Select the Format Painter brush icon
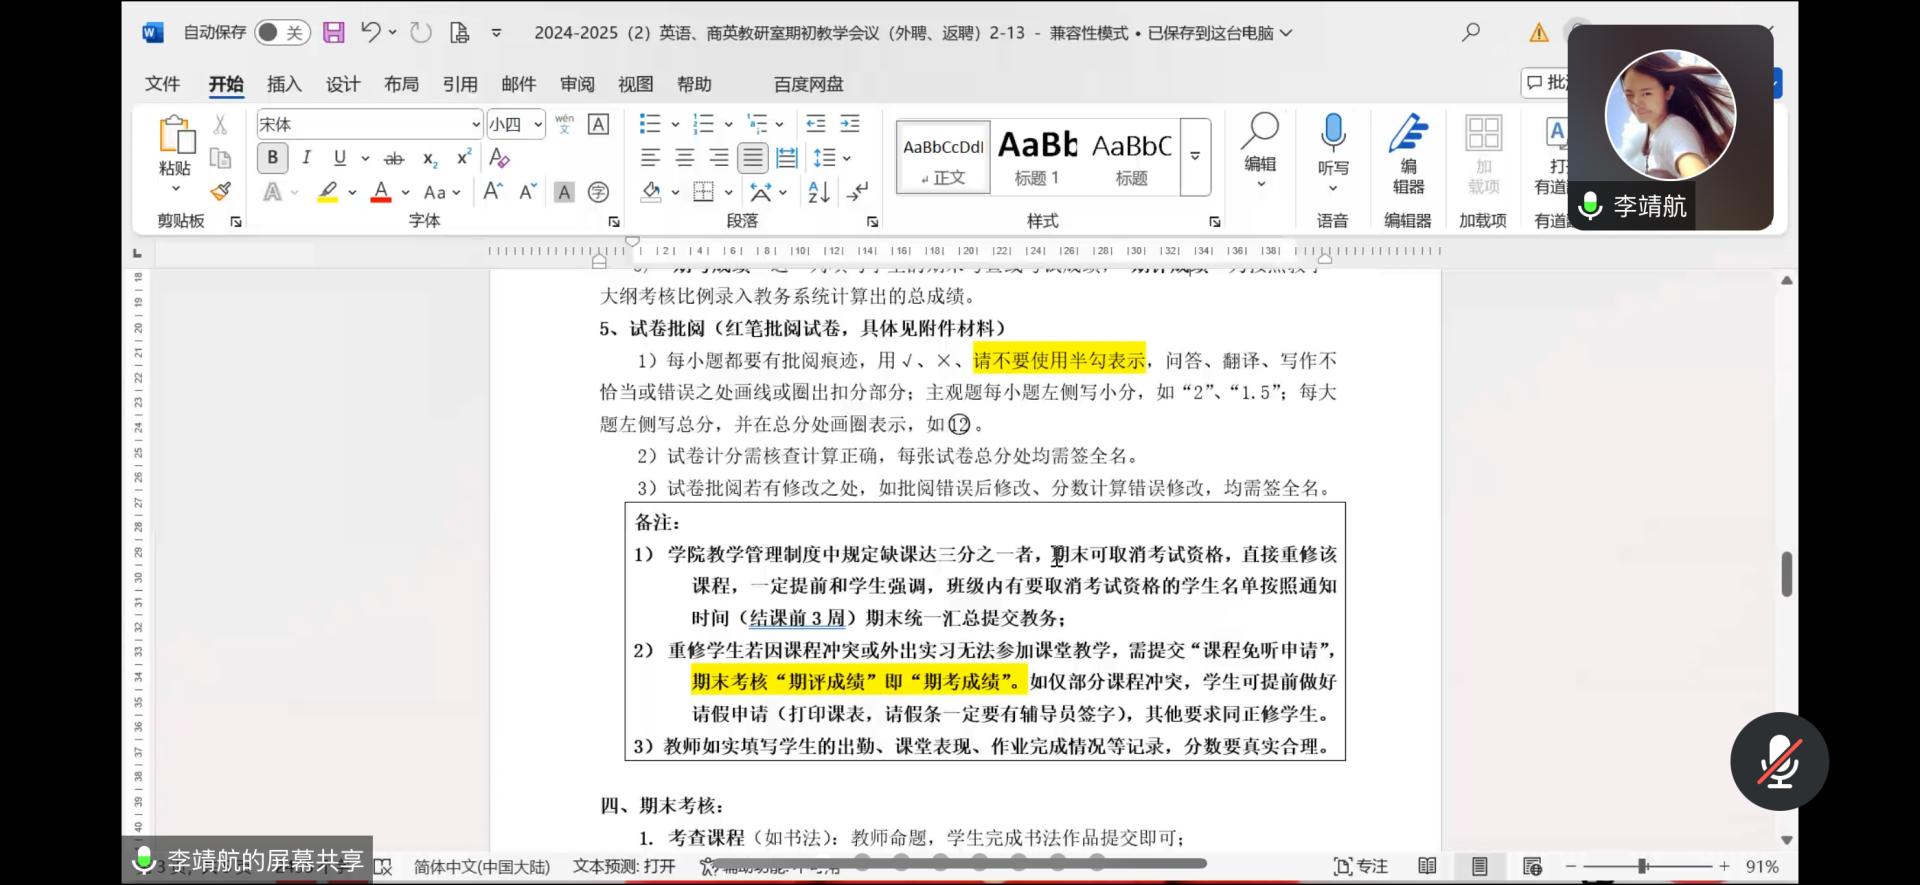 coord(221,191)
